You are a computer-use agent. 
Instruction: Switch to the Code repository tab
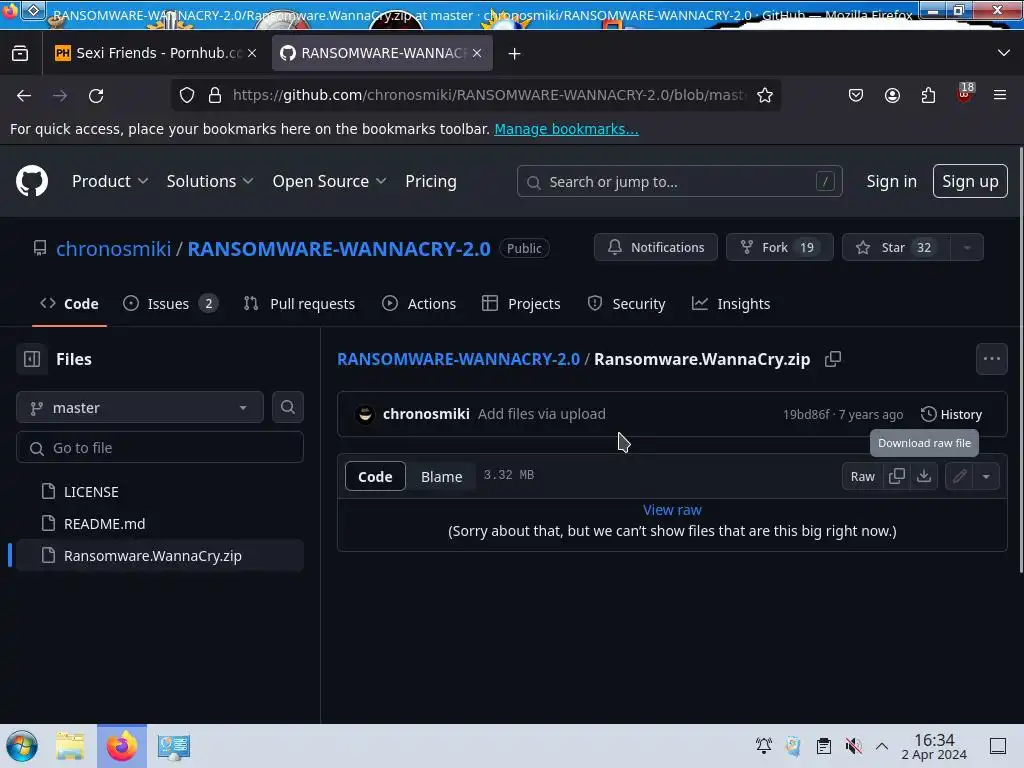point(69,304)
